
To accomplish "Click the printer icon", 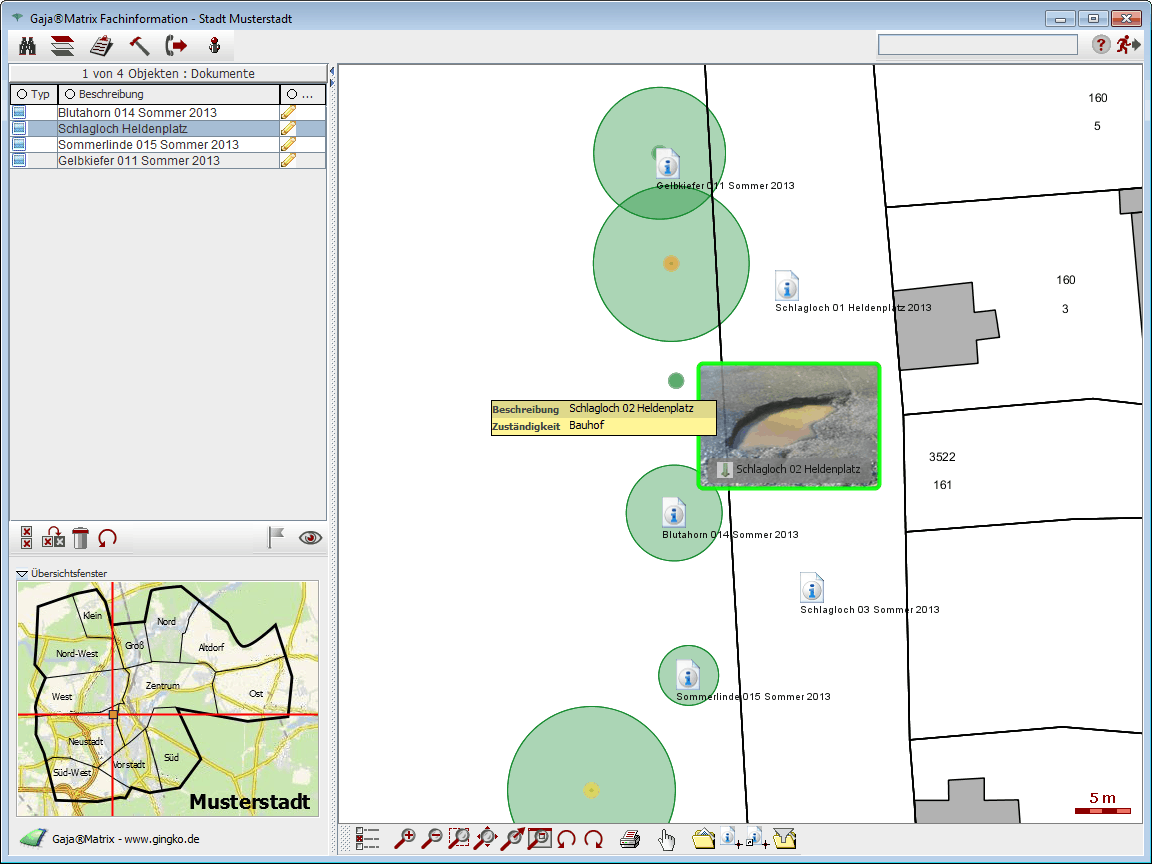I will pyautogui.click(x=629, y=839).
